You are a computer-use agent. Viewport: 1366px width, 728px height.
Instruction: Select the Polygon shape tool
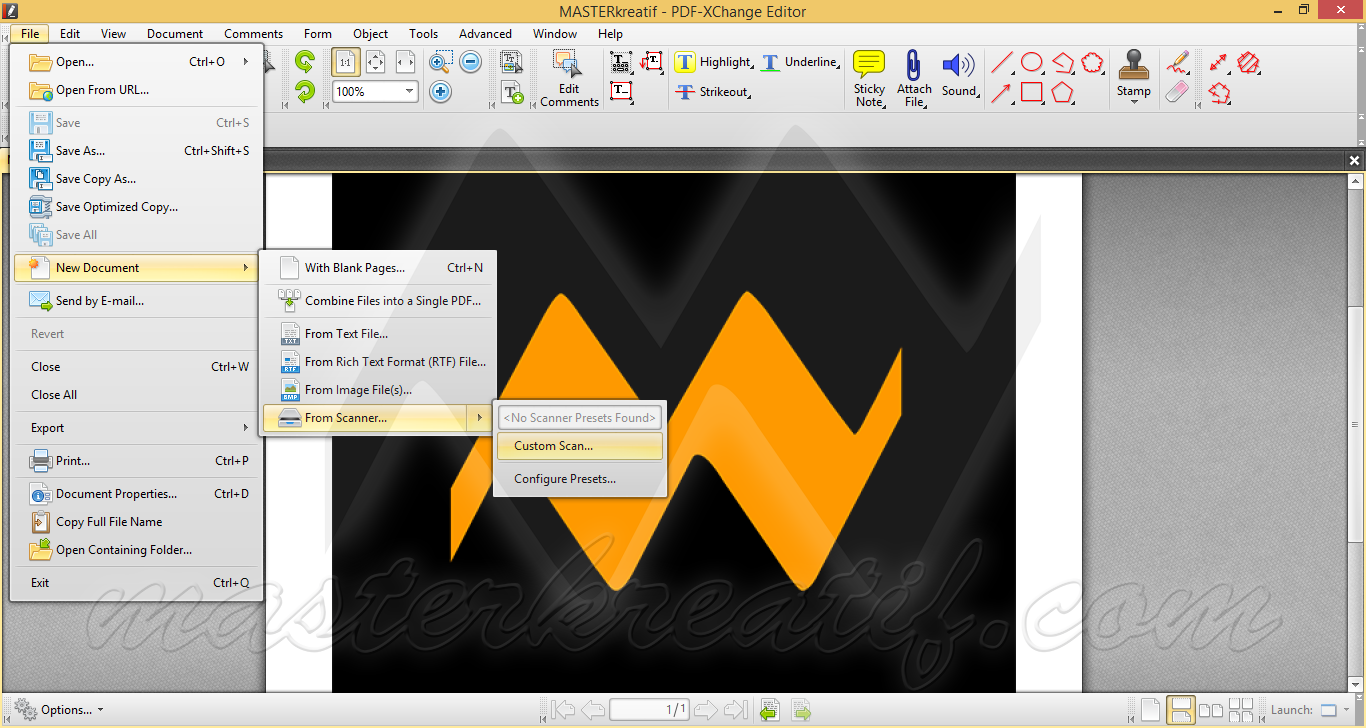tap(1062, 93)
